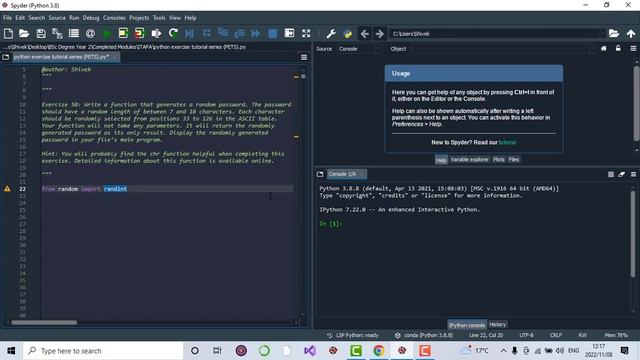Open the Source combo box set to Console

click(x=359, y=49)
